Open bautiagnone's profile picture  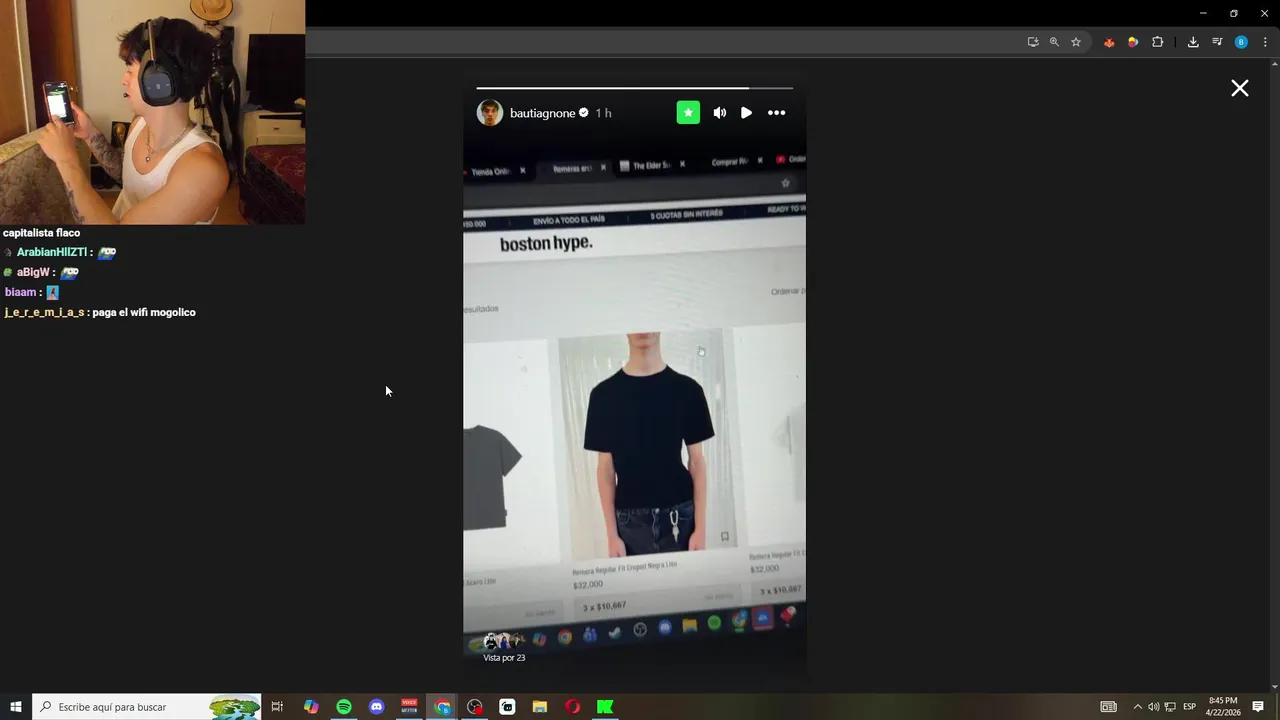pos(490,113)
